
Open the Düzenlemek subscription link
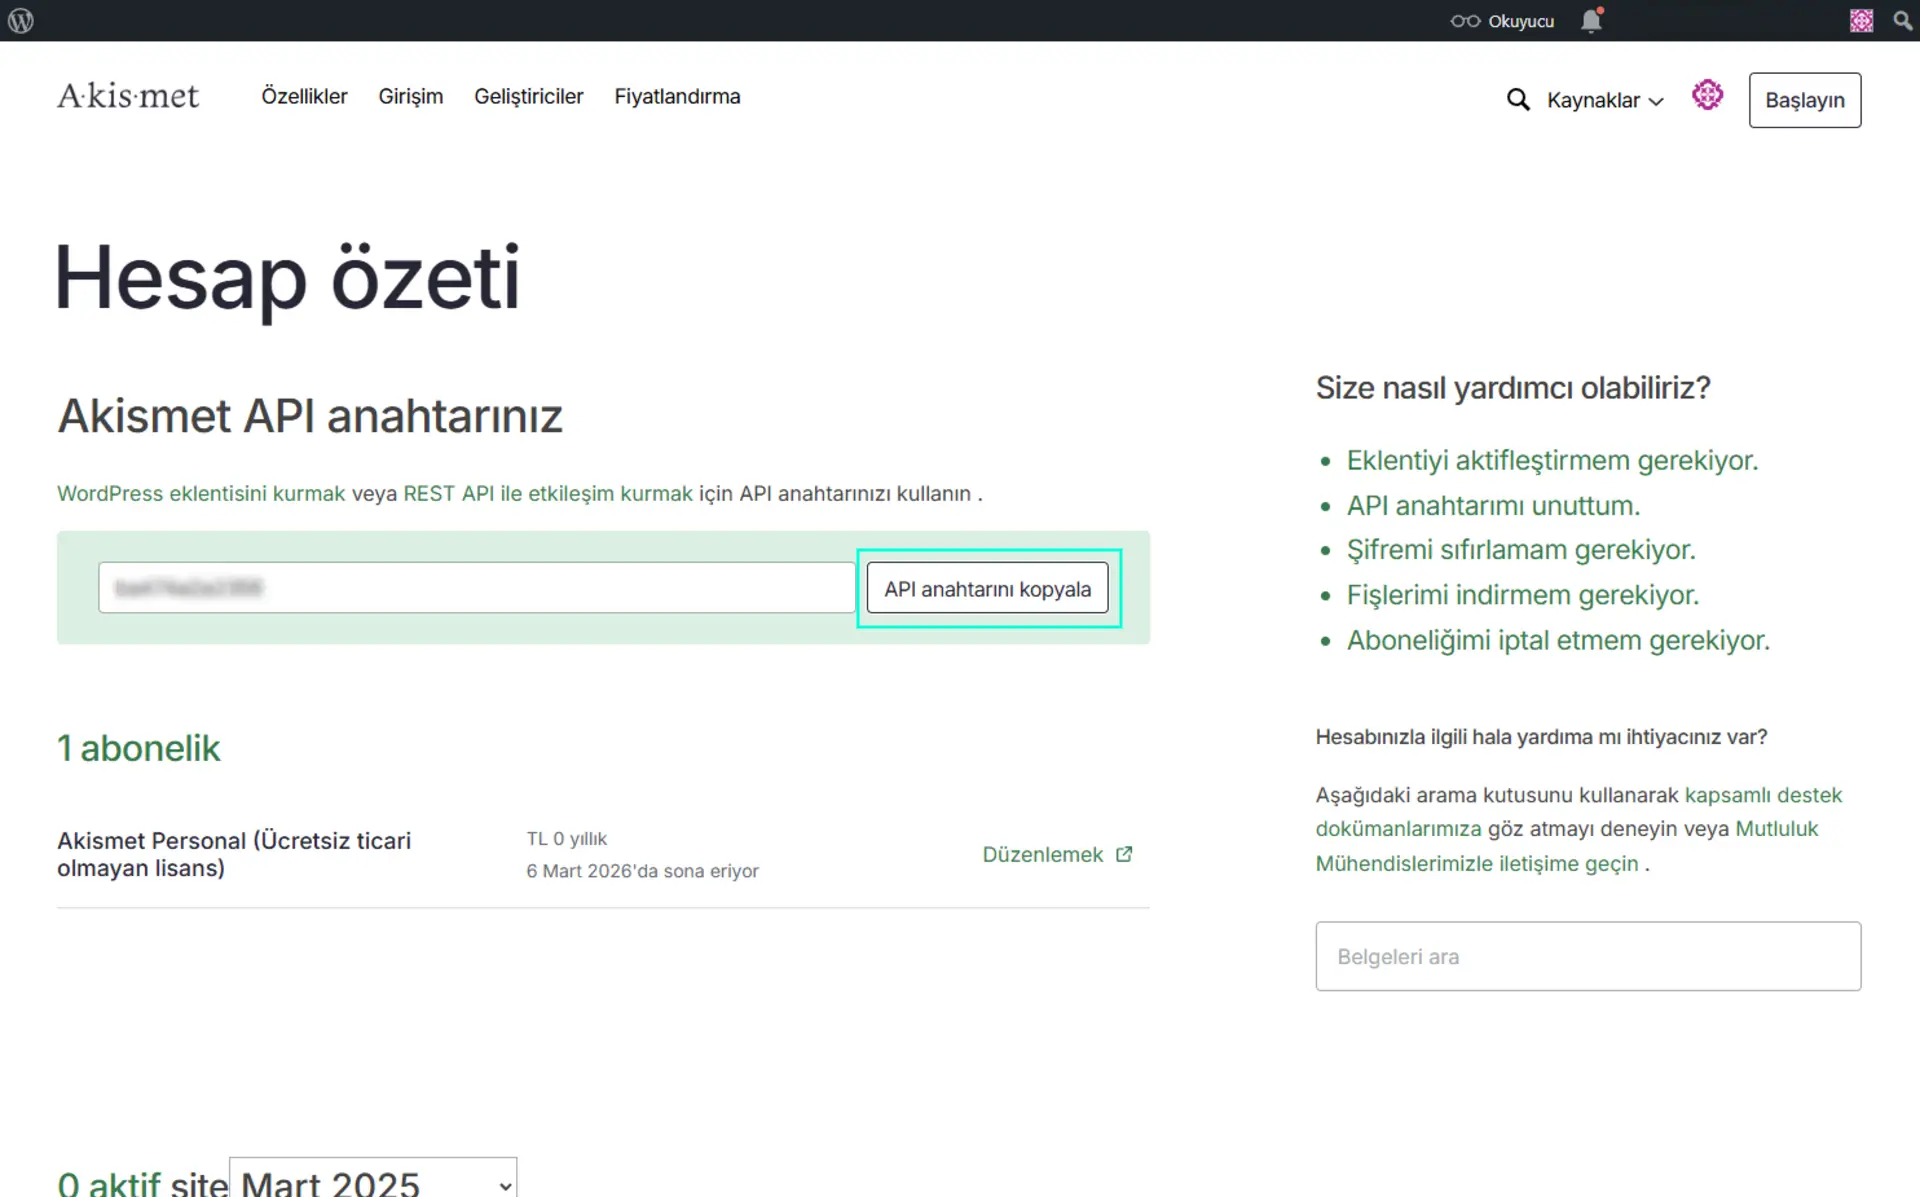pyautogui.click(x=1042, y=854)
